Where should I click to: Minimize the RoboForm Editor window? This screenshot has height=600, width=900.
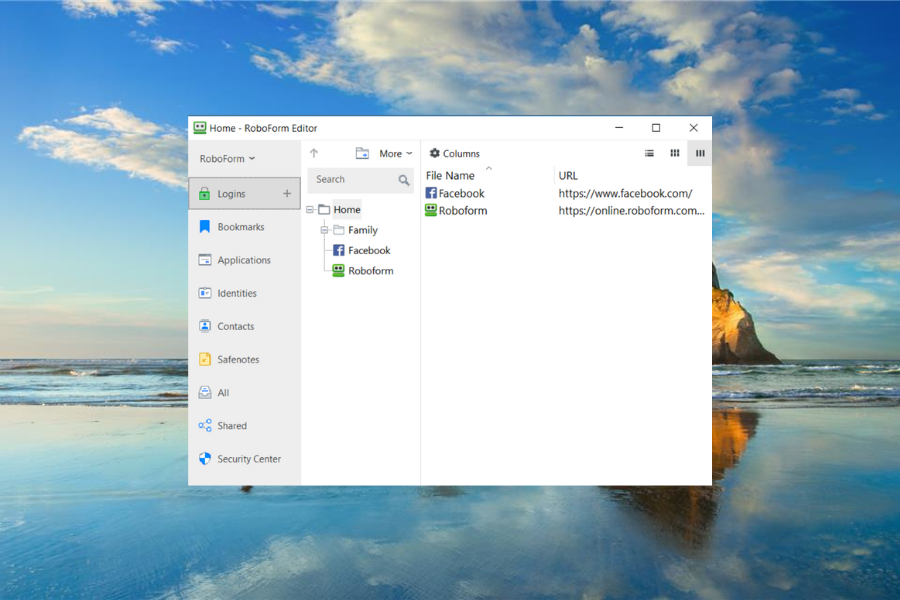point(619,128)
